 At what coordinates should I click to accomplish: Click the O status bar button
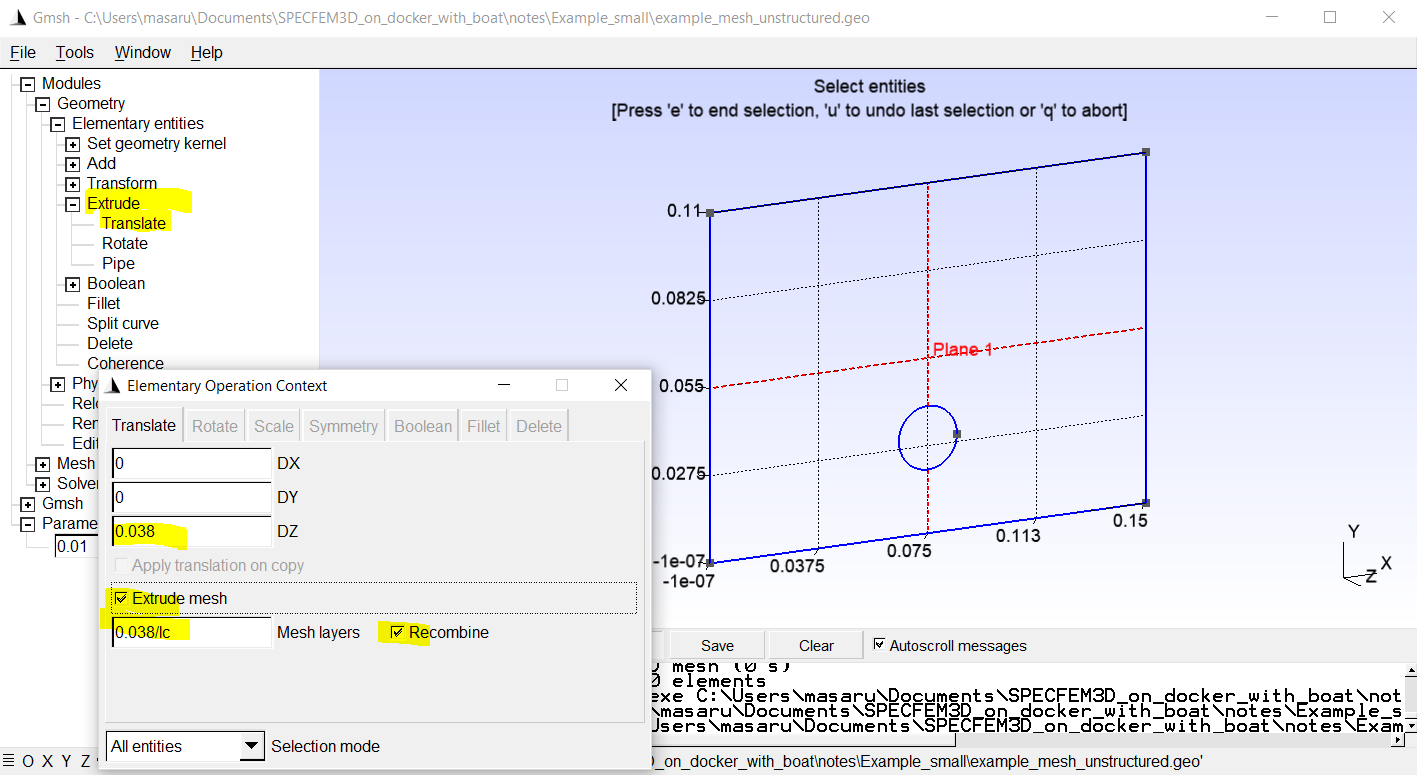click(28, 762)
